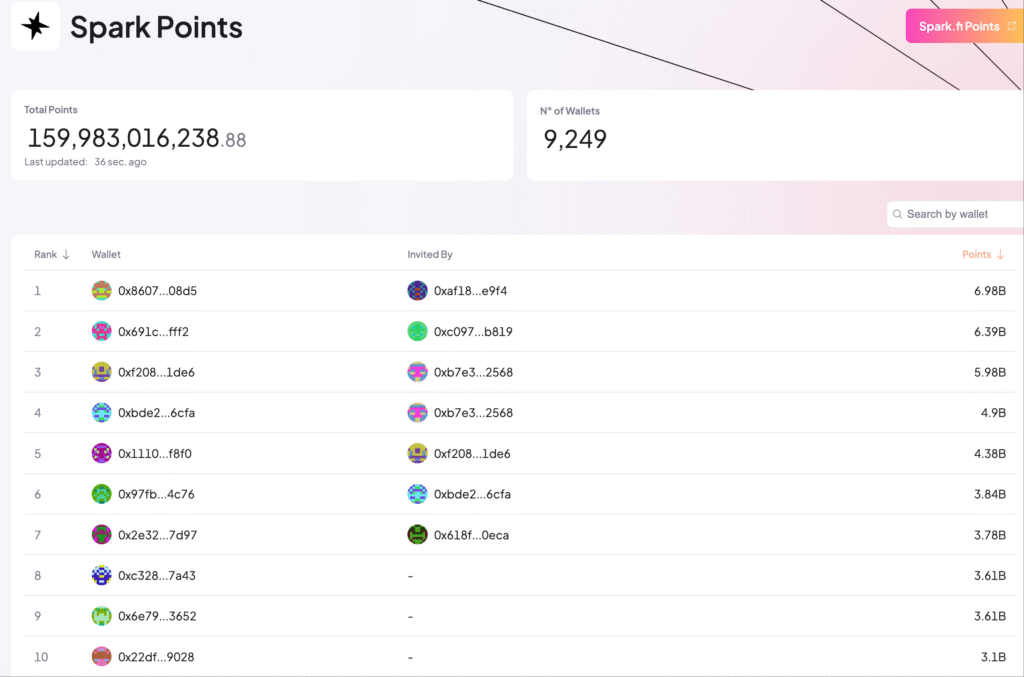Image resolution: width=1024 pixels, height=677 pixels.
Task: Click avatar icon of wallet 0x8607...08d5
Action: 101,291
